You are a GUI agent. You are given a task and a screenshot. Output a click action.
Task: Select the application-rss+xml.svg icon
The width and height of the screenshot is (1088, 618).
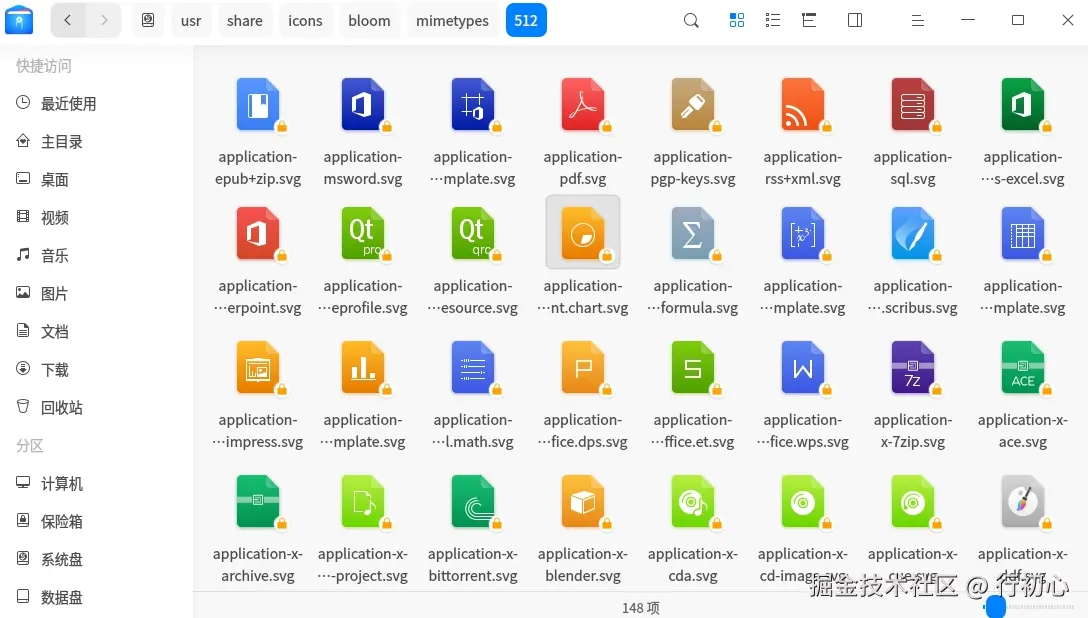803,105
